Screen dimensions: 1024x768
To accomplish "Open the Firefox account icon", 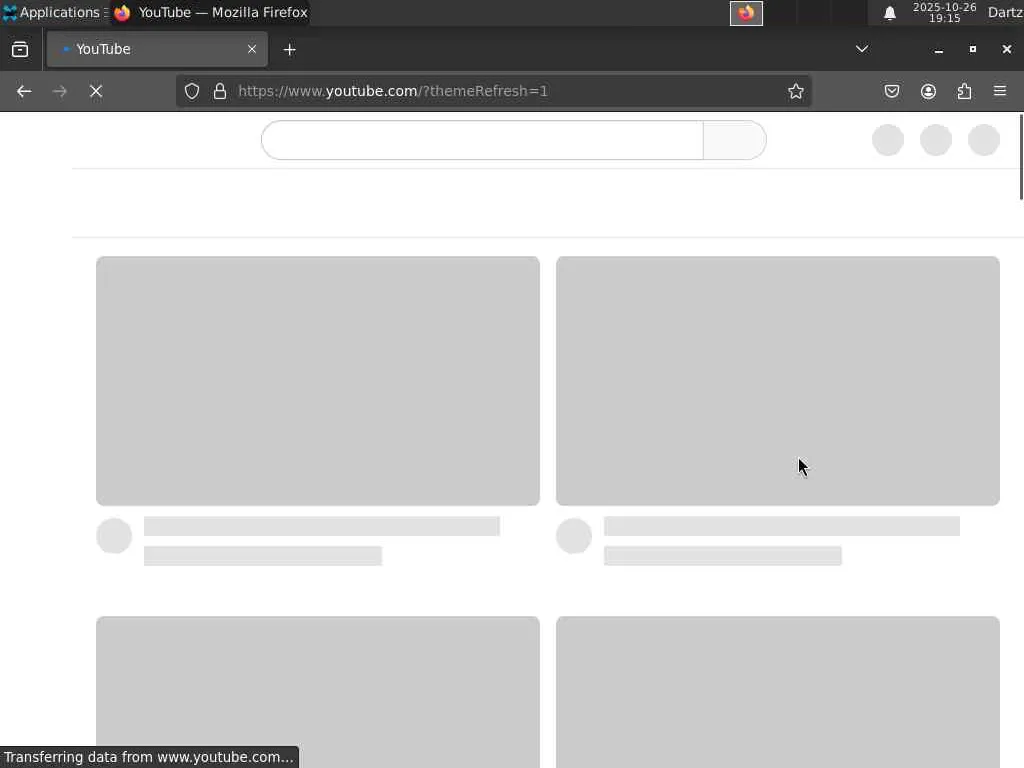I will 928,91.
